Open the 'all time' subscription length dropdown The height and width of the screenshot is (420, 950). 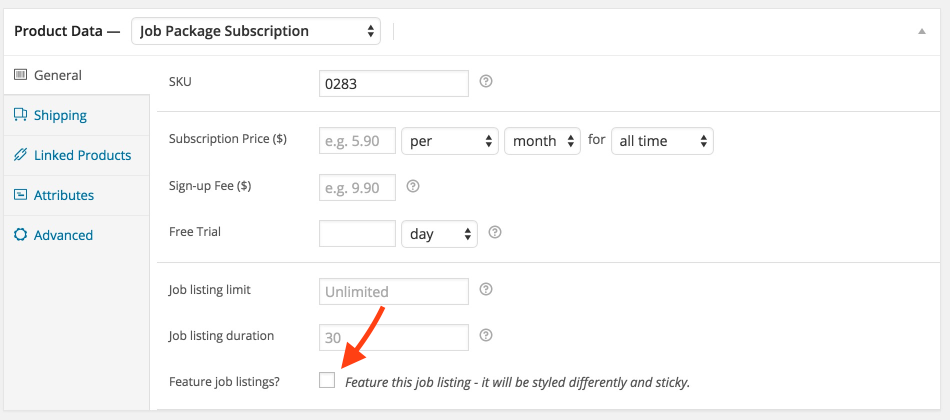(662, 141)
